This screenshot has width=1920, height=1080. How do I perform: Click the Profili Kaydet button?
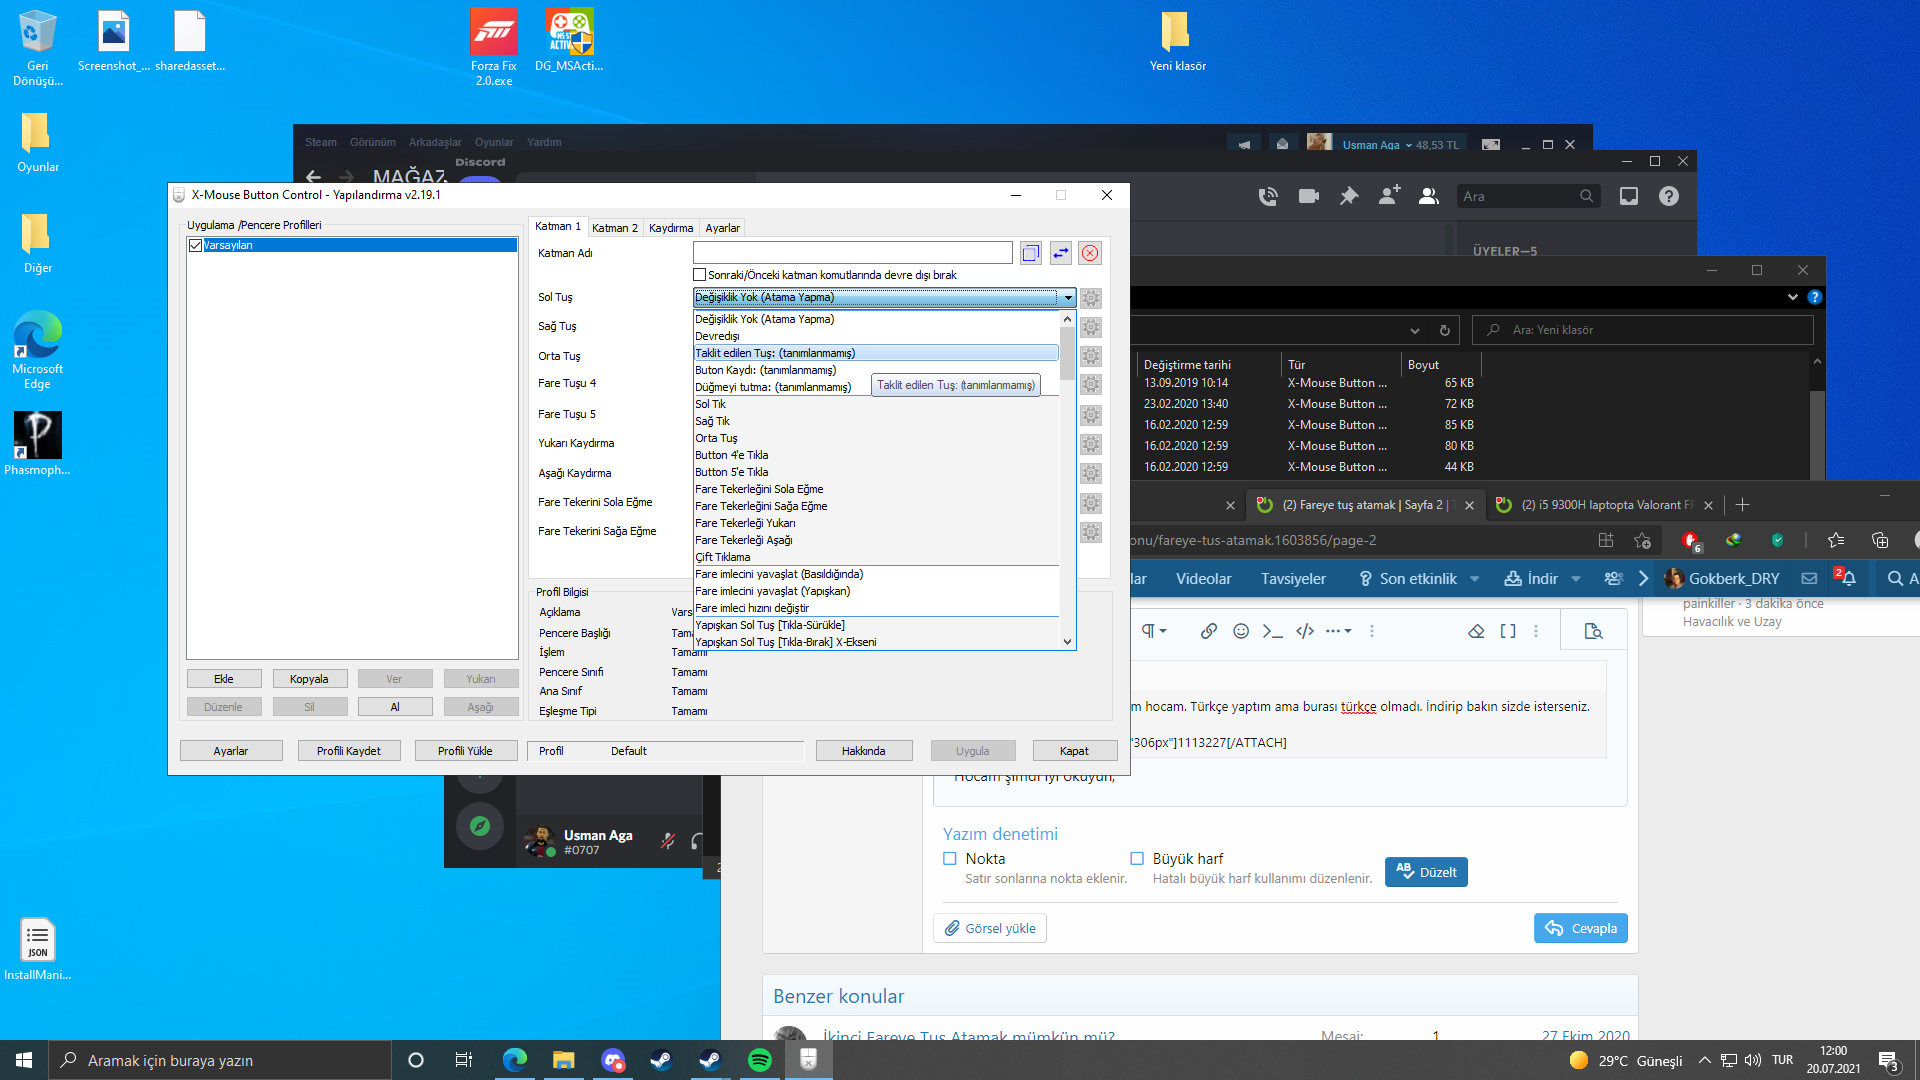pyautogui.click(x=348, y=751)
